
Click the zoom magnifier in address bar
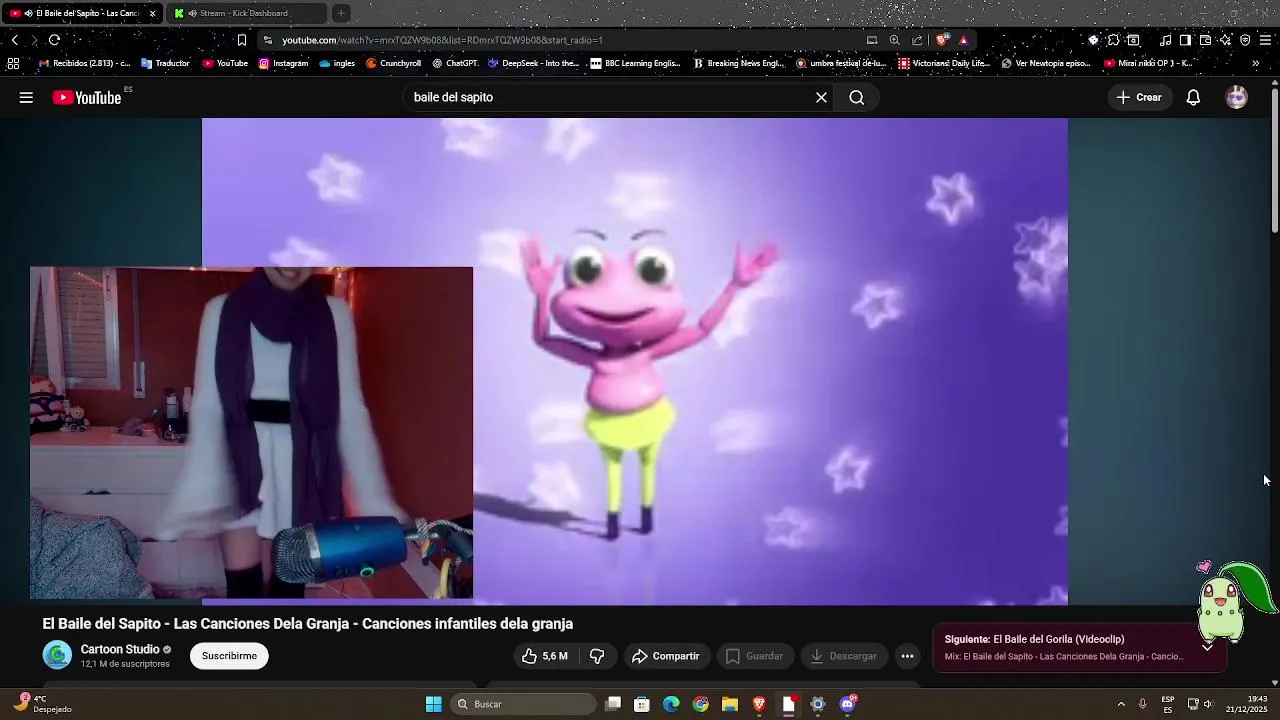pos(894,40)
